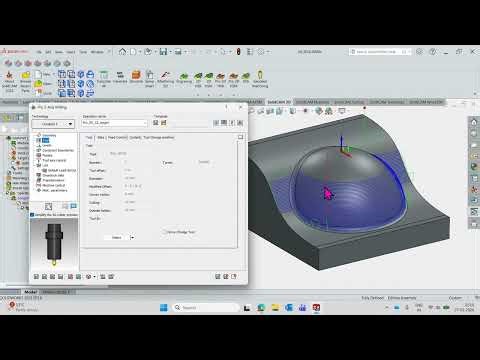Open the Constraint boundaries page
The width and height of the screenshot is (480, 360).
pyautogui.click(x=58, y=150)
